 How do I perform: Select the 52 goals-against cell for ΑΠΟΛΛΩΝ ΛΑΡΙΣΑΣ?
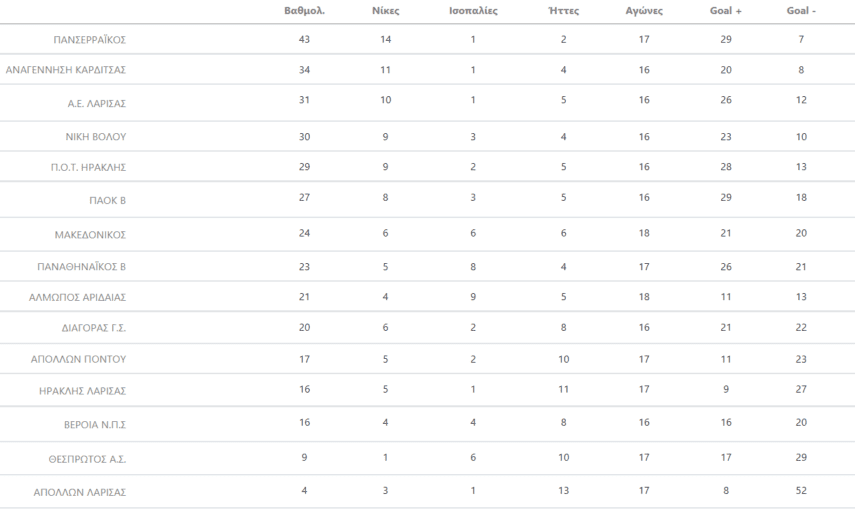pos(800,490)
